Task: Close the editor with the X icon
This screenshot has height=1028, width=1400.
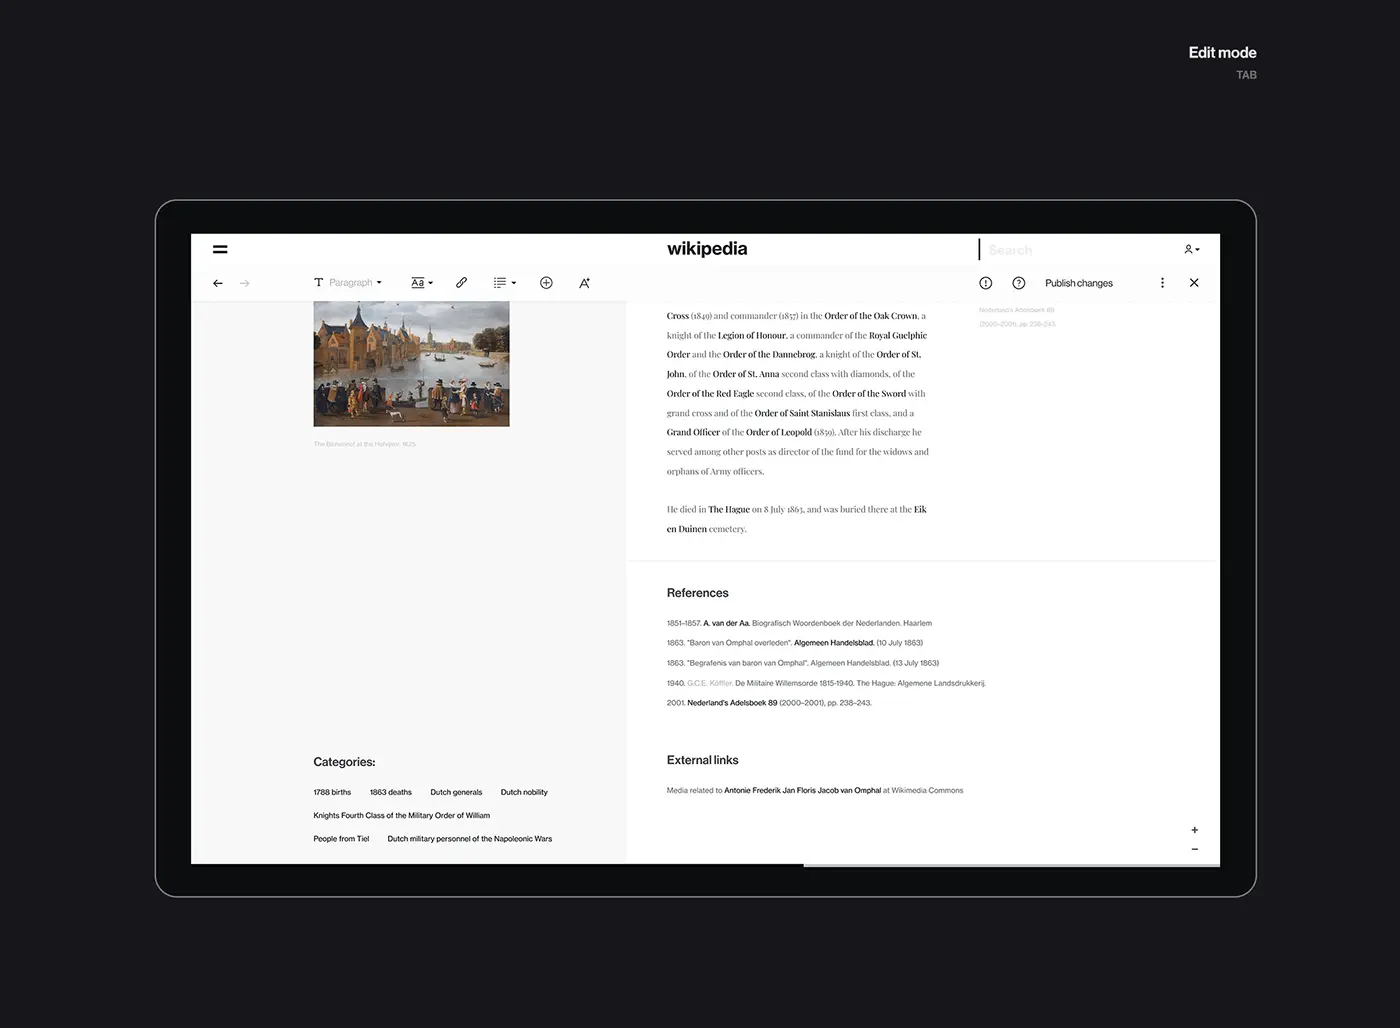Action: pyautogui.click(x=1194, y=283)
